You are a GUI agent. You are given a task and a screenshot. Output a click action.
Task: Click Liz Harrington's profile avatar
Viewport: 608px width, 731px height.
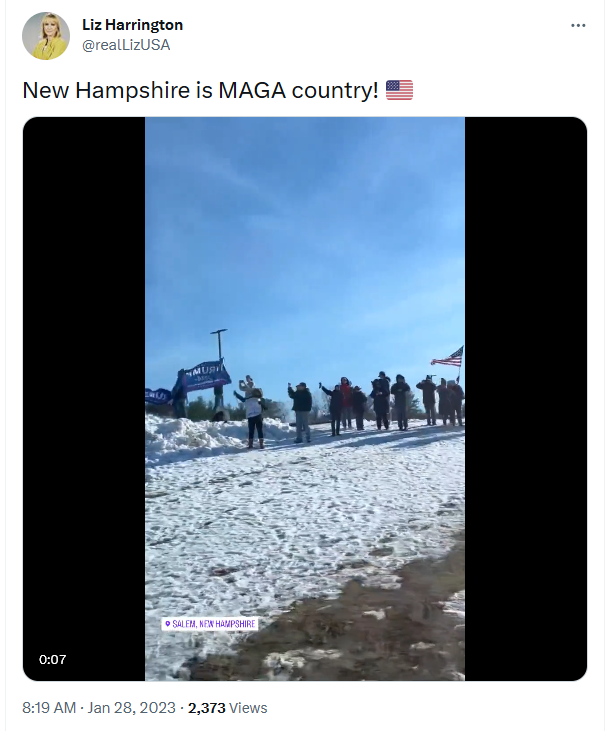[46, 36]
